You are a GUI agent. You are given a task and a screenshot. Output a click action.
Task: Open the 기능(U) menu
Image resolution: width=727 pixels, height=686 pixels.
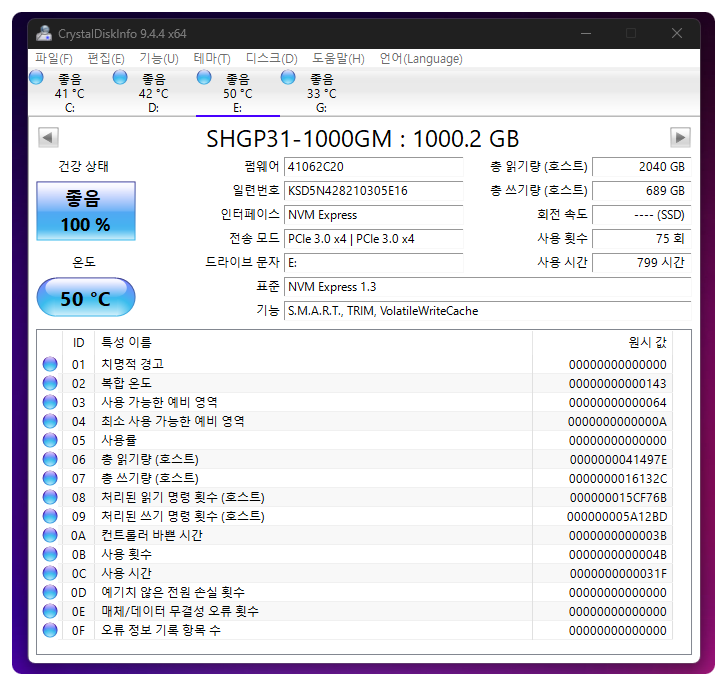click(x=159, y=58)
